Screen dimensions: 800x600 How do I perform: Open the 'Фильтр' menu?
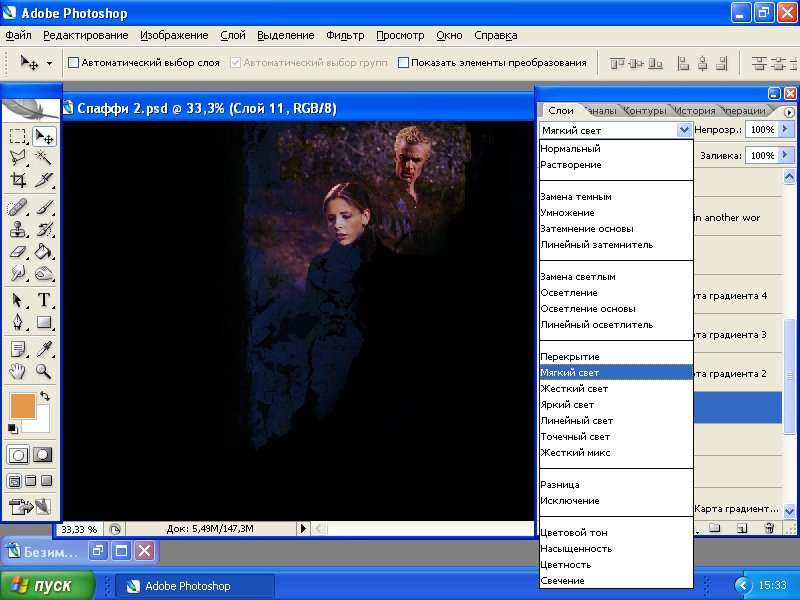345,35
